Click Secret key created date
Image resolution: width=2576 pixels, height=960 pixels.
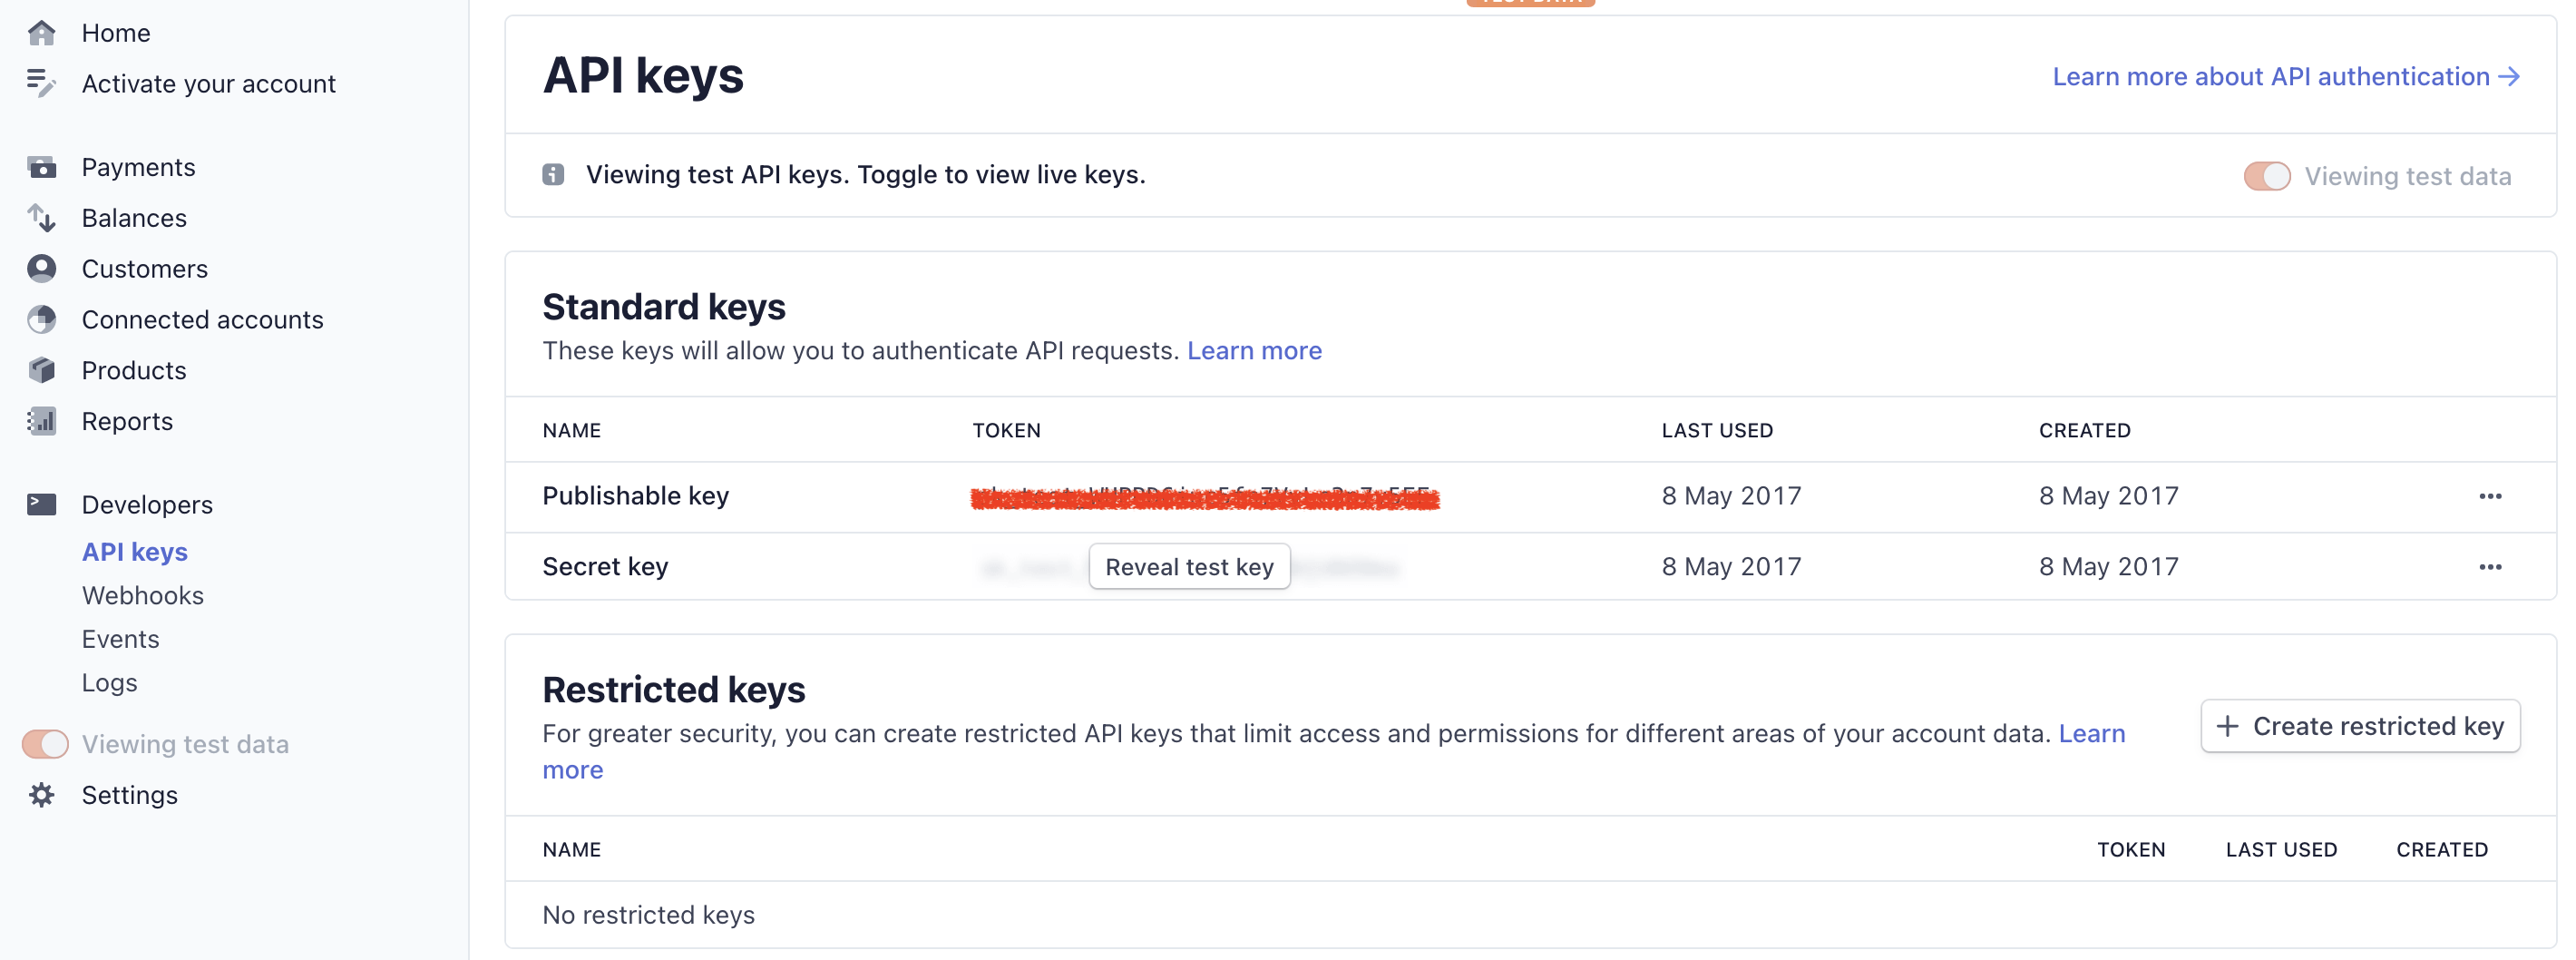pyautogui.click(x=2108, y=567)
